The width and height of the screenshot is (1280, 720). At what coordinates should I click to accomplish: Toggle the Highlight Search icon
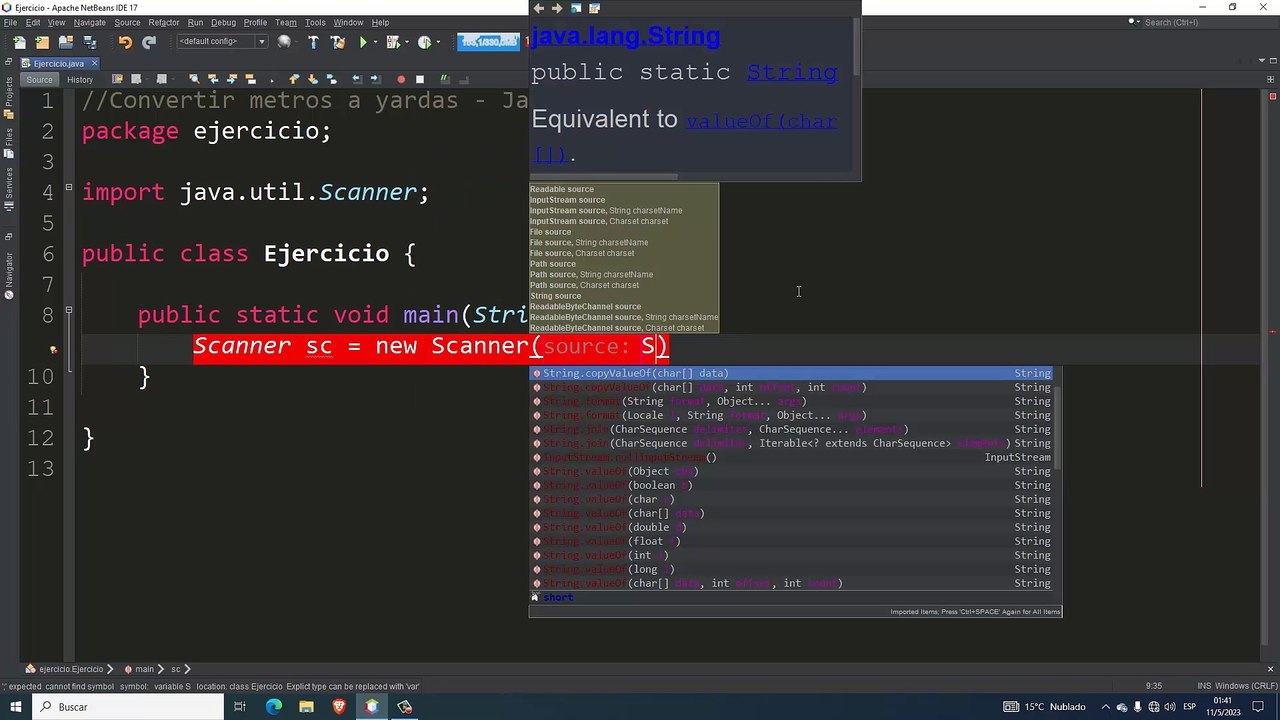coord(250,79)
